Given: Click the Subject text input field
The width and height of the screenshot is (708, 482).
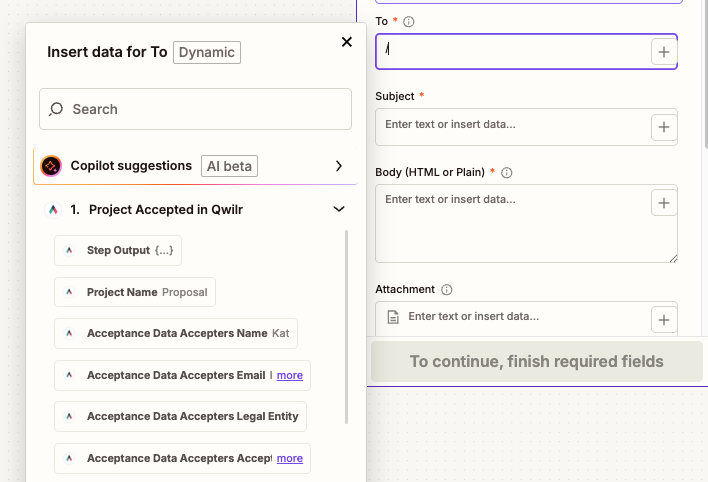Looking at the screenshot, I should [x=512, y=126].
